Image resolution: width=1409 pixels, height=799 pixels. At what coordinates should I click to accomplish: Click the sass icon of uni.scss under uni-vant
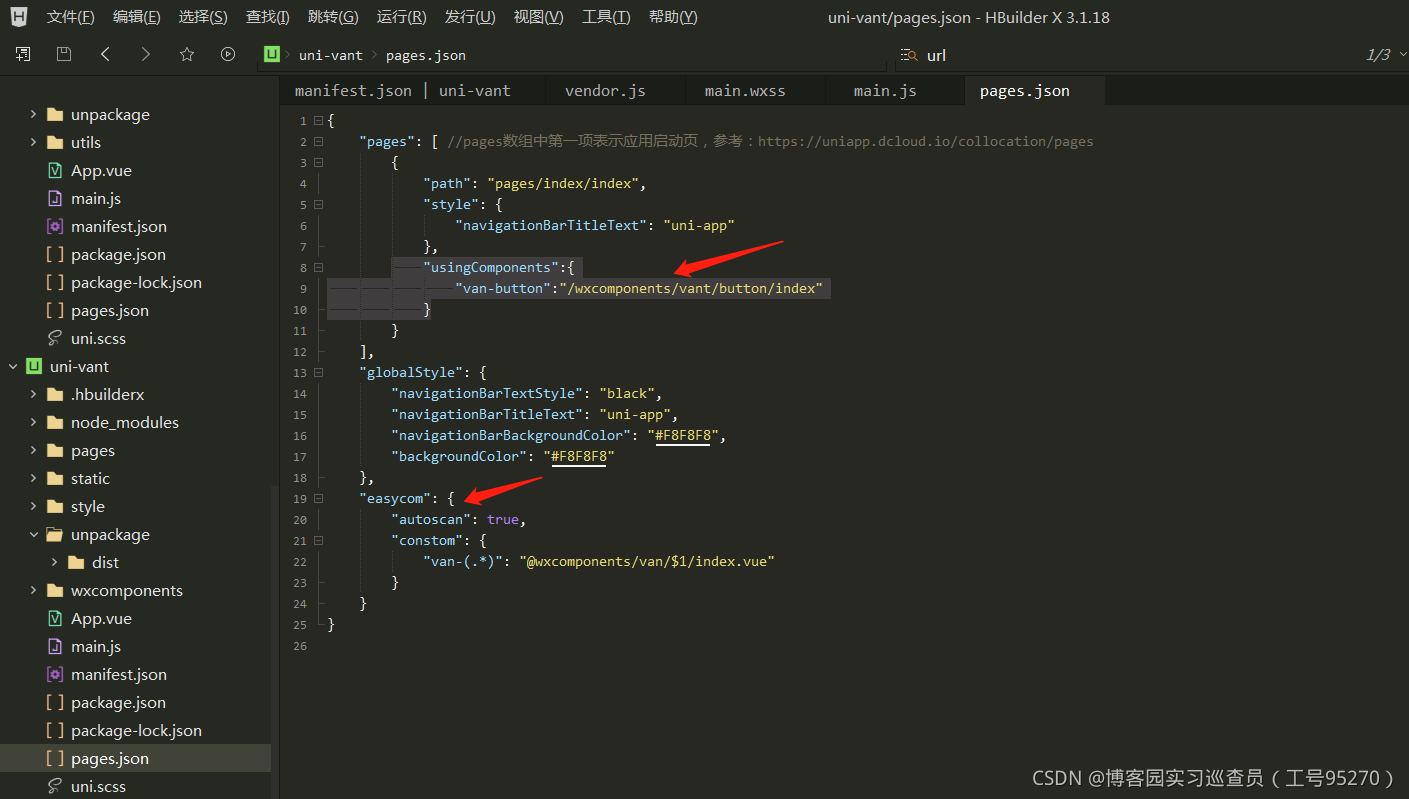click(55, 786)
